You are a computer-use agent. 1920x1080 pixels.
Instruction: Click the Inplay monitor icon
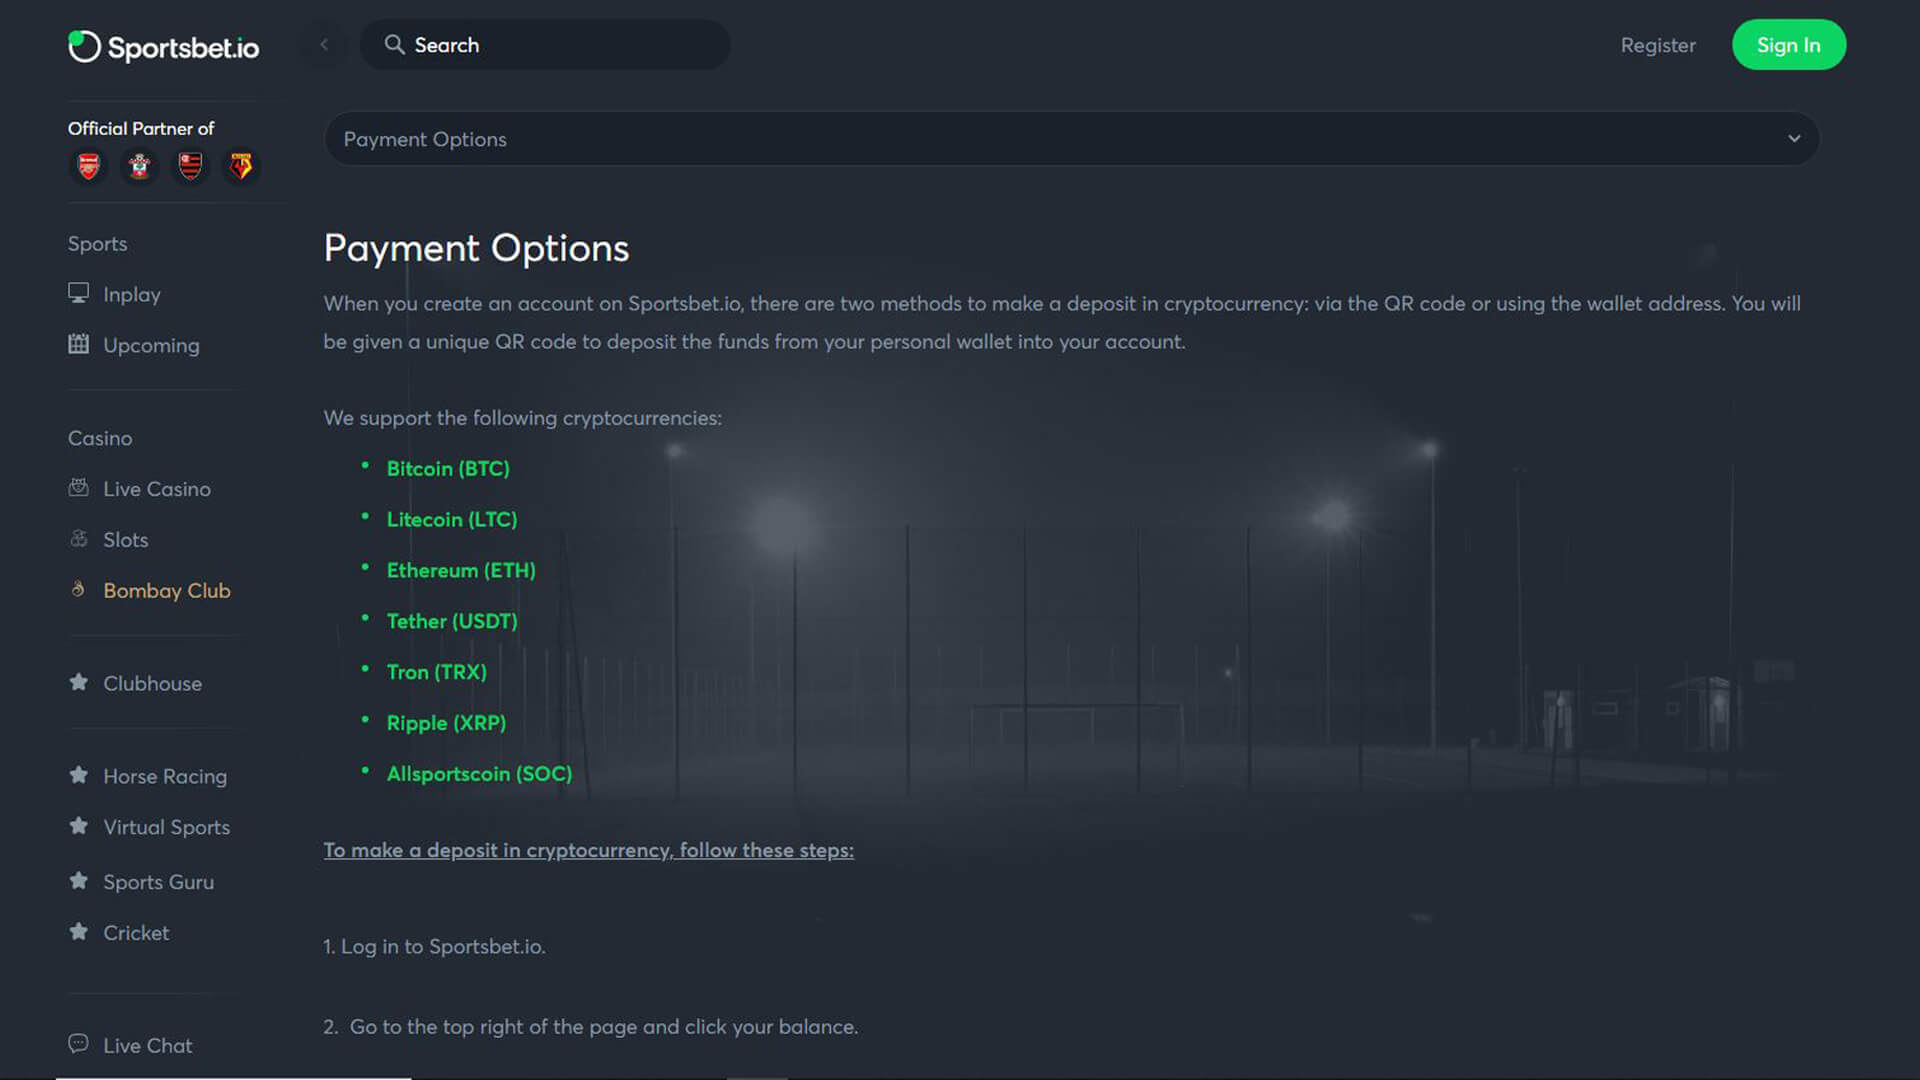click(78, 293)
